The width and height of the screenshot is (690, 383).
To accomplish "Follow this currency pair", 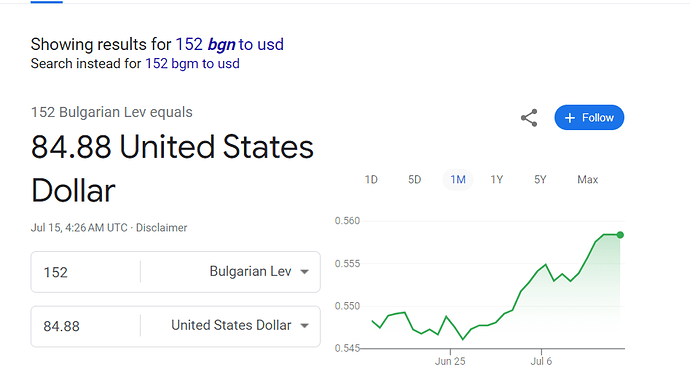I will coord(589,118).
